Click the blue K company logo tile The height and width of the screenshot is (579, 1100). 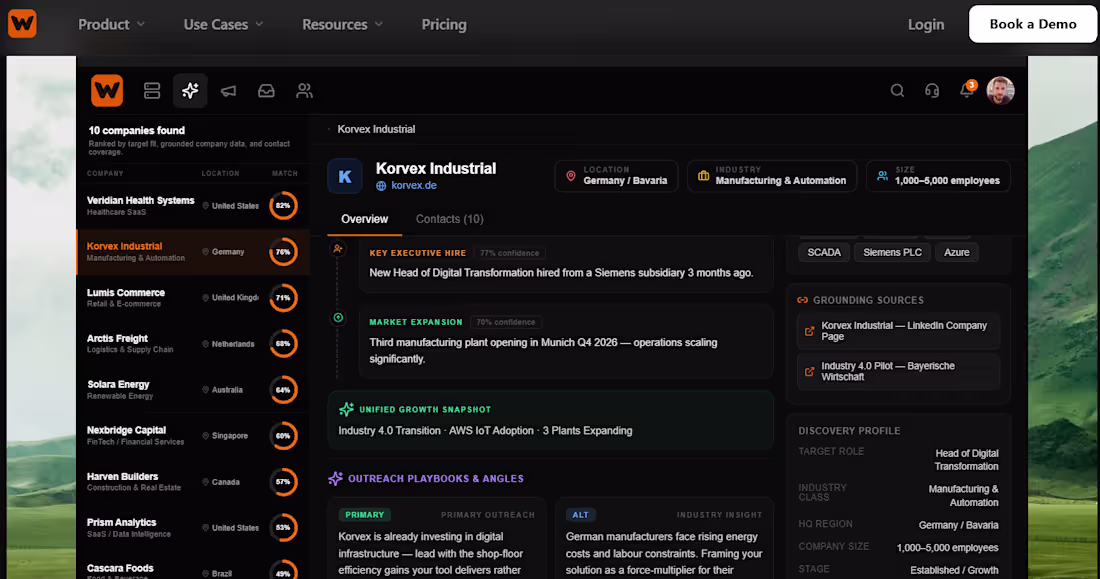[345, 176]
